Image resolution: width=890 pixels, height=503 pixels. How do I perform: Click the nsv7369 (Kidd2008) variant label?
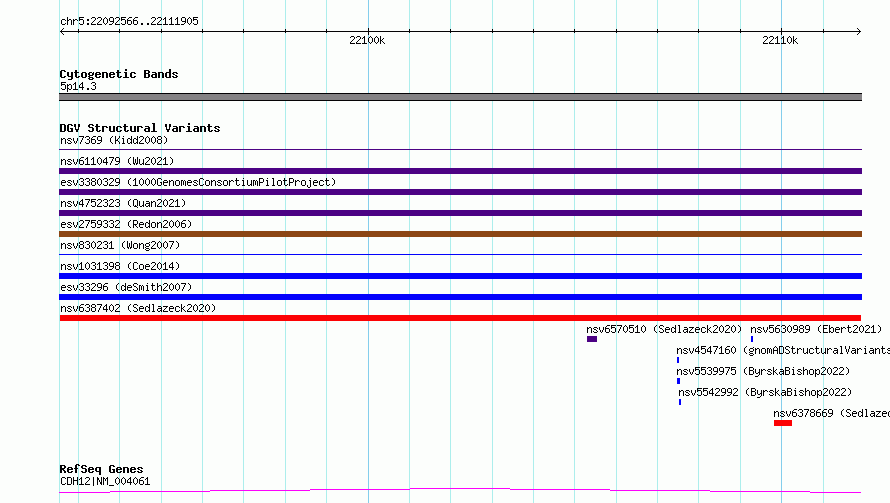114,140
